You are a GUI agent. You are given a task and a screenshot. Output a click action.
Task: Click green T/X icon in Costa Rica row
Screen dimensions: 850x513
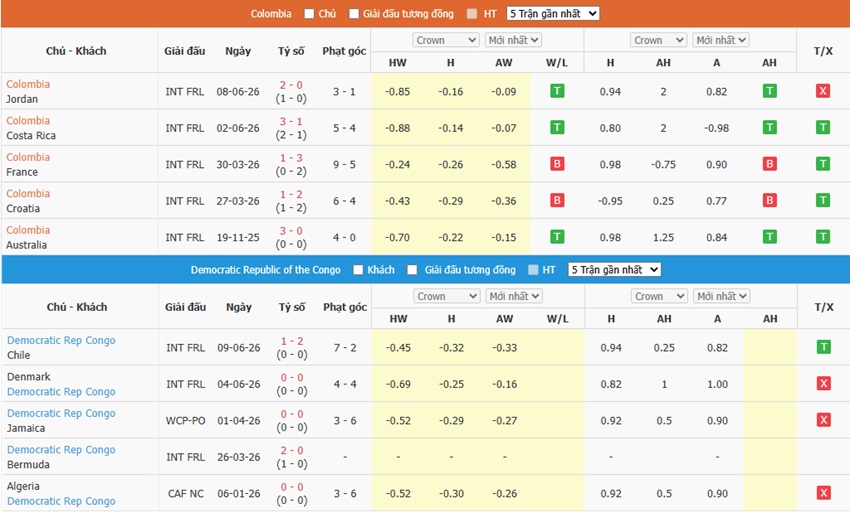pos(823,127)
